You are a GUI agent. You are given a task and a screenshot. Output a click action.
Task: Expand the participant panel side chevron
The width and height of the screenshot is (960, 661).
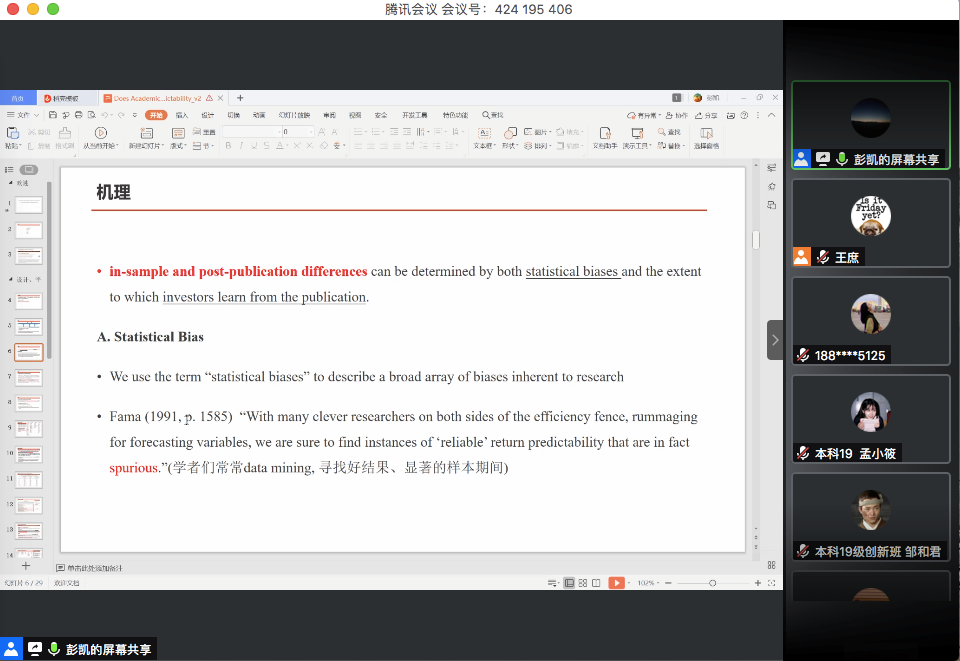[775, 340]
